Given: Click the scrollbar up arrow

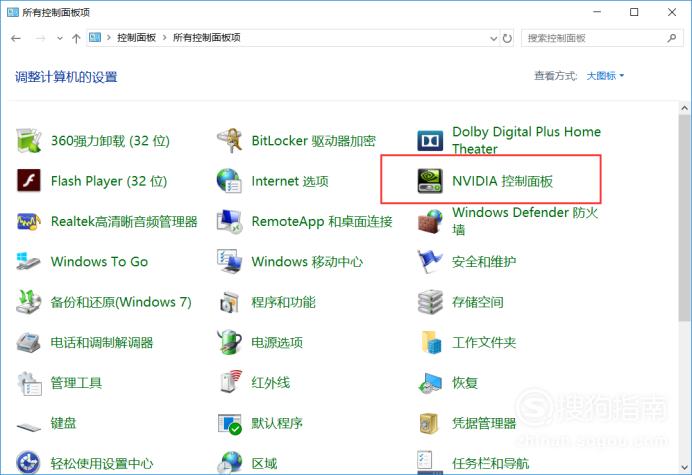Looking at the screenshot, I should [684, 108].
